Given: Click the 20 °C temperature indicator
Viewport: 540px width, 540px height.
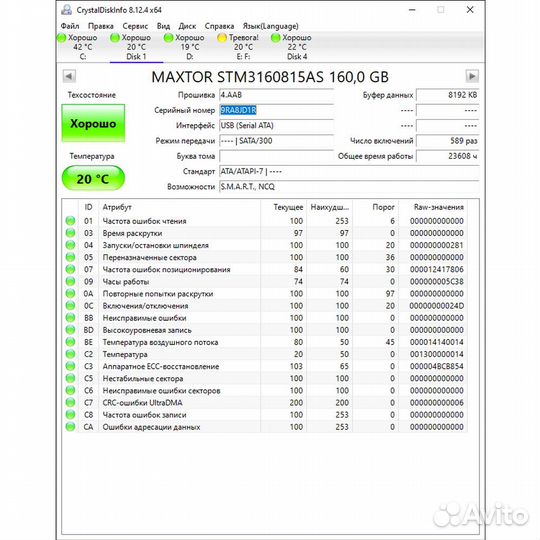Looking at the screenshot, I should pyautogui.click(x=93, y=178).
